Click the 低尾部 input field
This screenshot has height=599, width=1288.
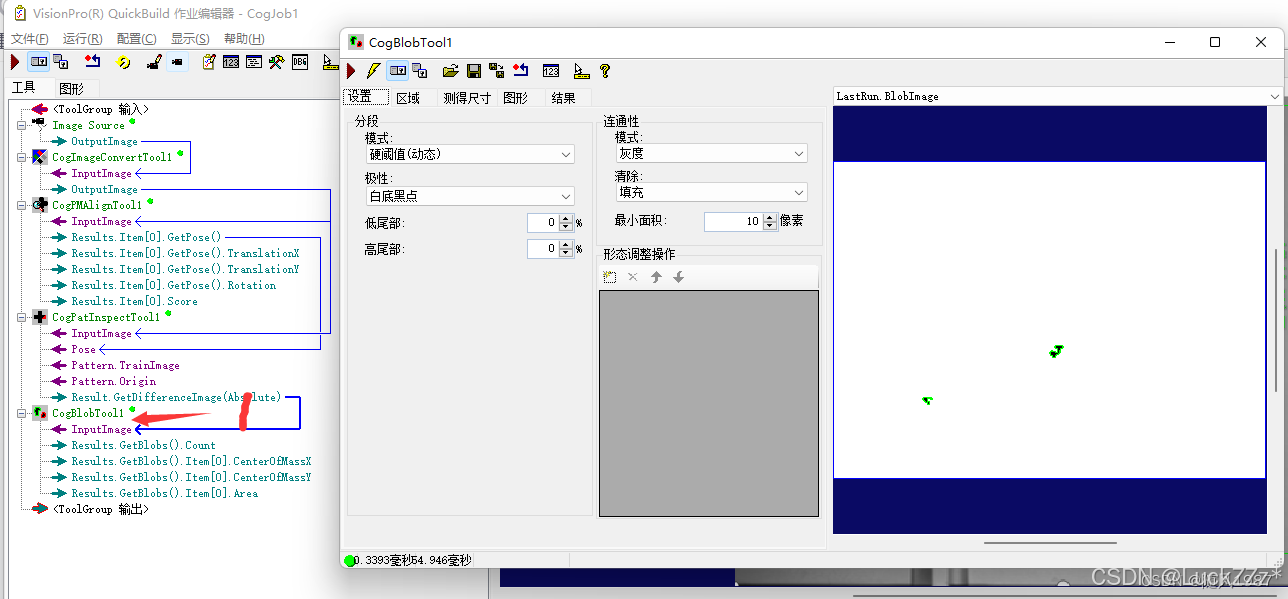pyautogui.click(x=543, y=223)
